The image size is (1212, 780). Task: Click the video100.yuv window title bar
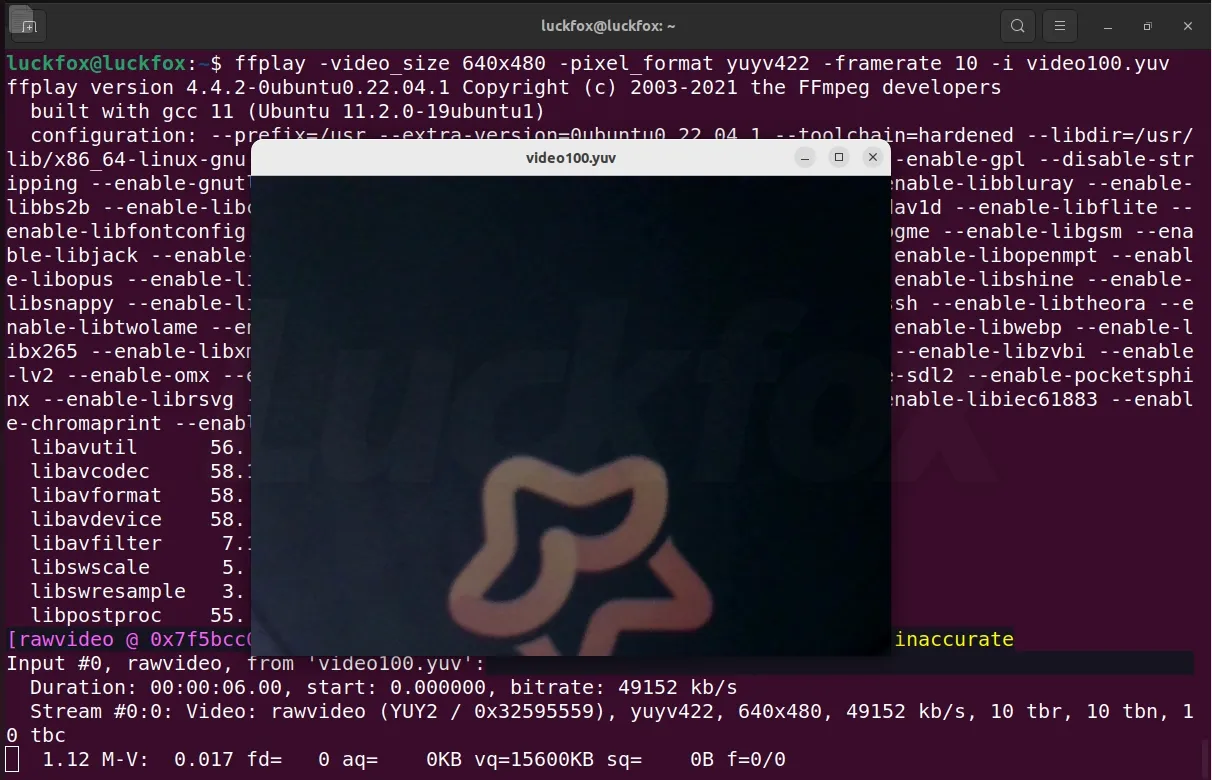[571, 158]
